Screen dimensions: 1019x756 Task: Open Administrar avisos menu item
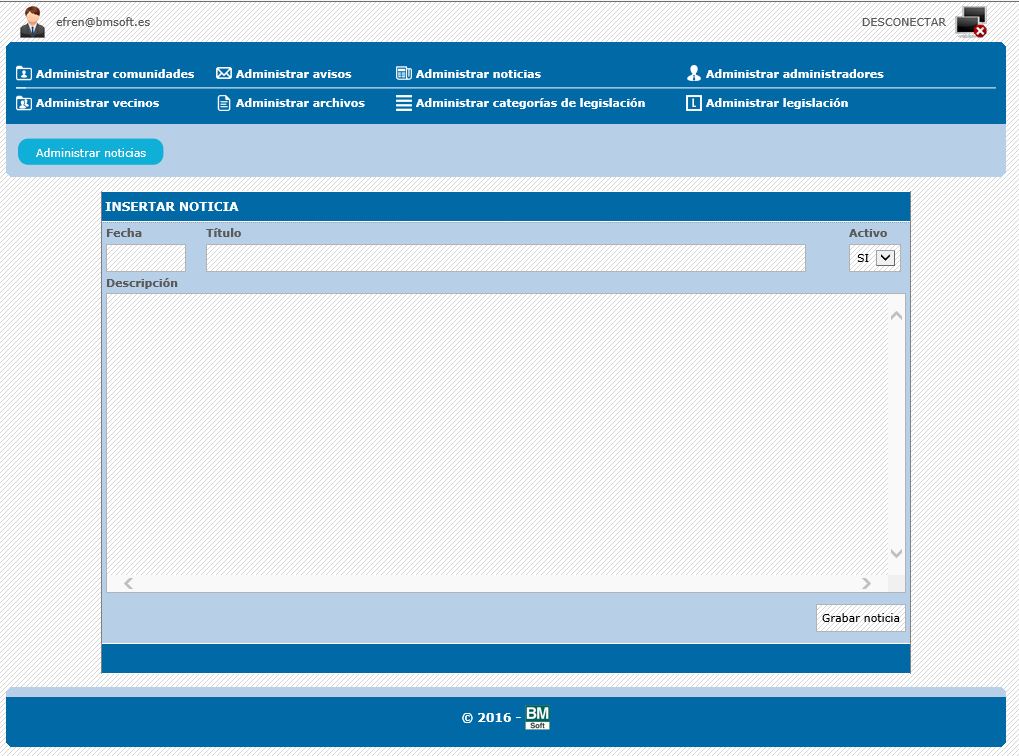click(x=293, y=74)
